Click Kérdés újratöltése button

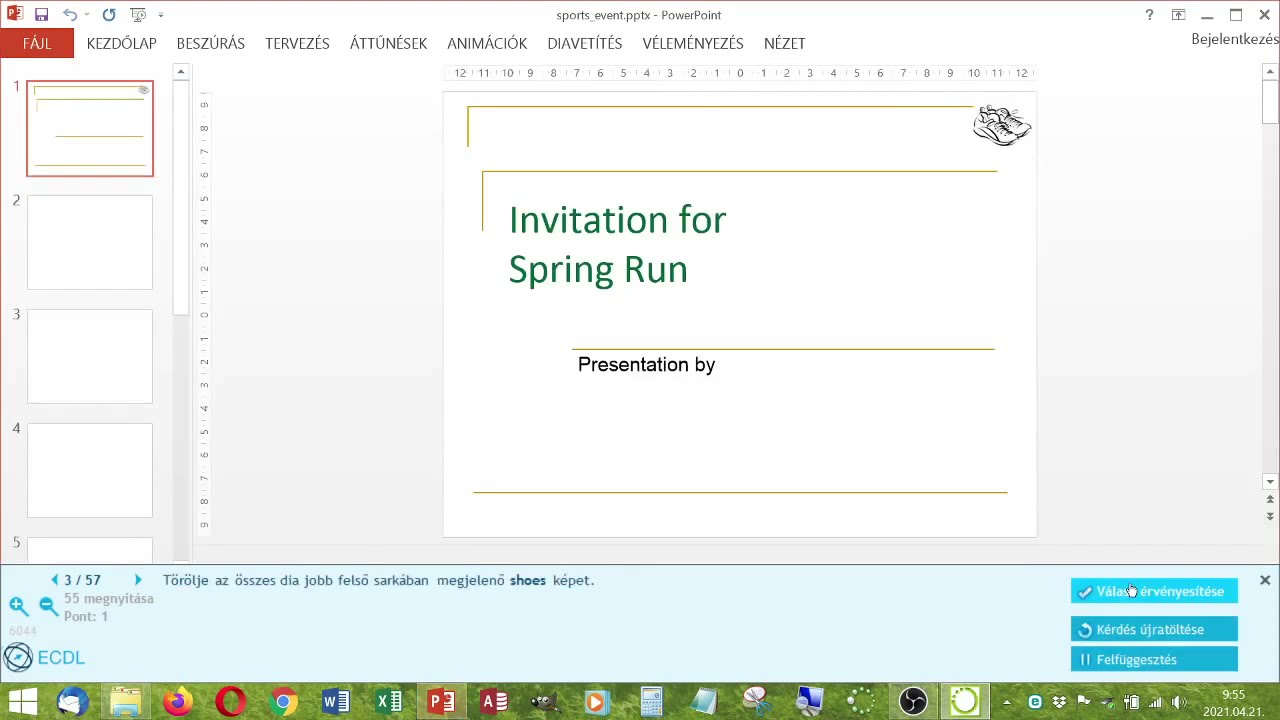click(1154, 629)
